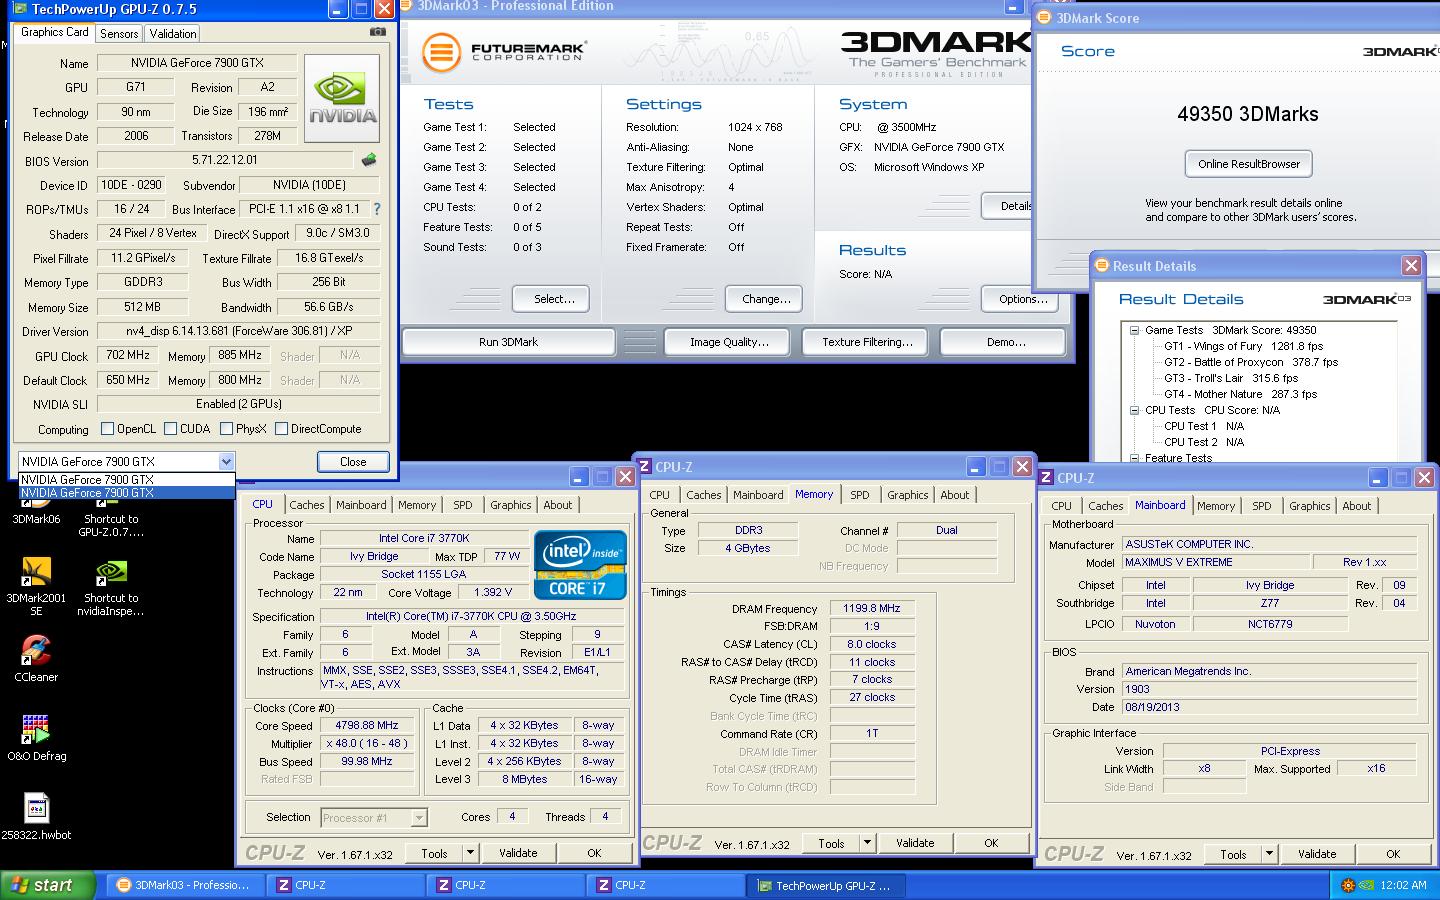1440x900 pixels.
Task: Click the orange system tray icon
Action: pos(1348,885)
